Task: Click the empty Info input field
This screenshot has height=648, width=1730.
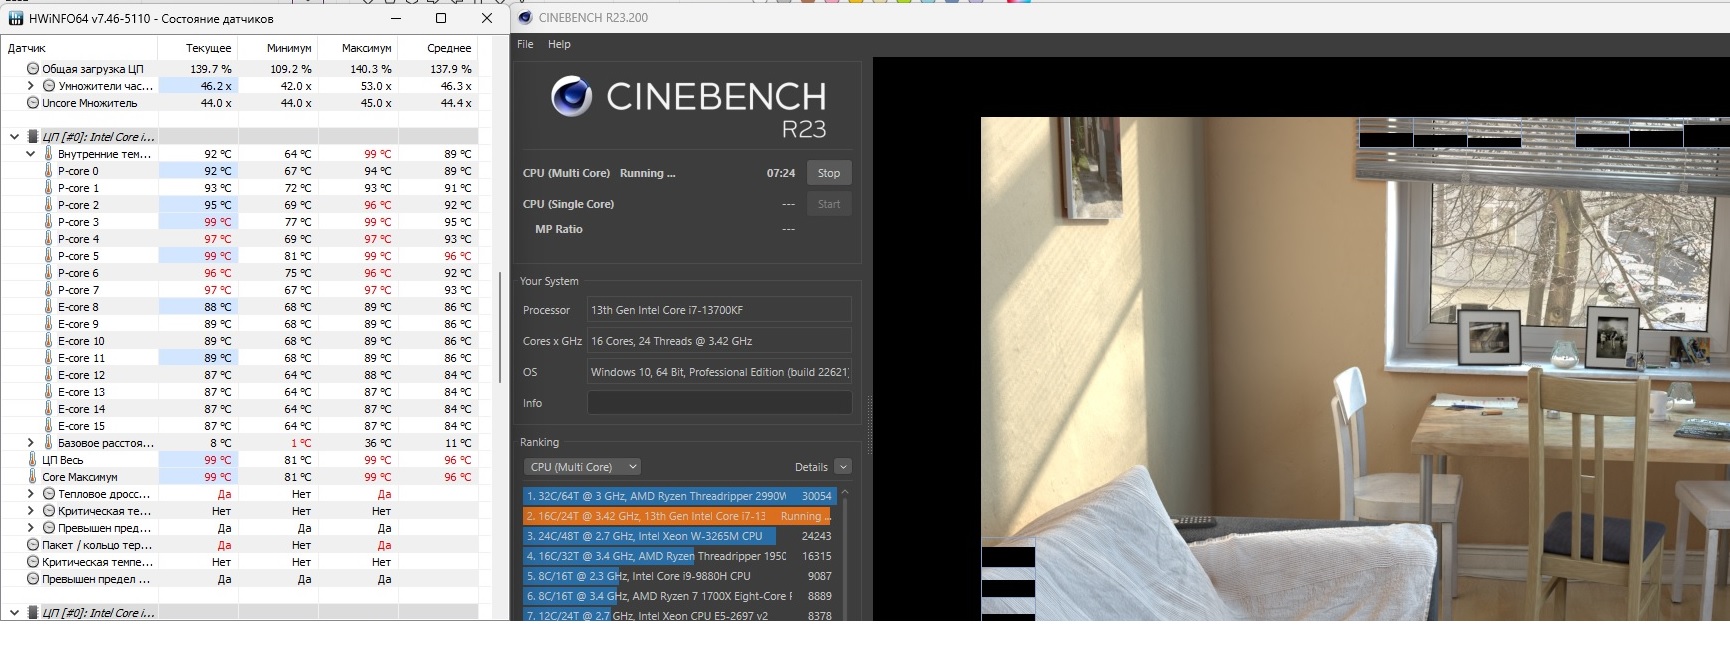Action: pyautogui.click(x=719, y=403)
